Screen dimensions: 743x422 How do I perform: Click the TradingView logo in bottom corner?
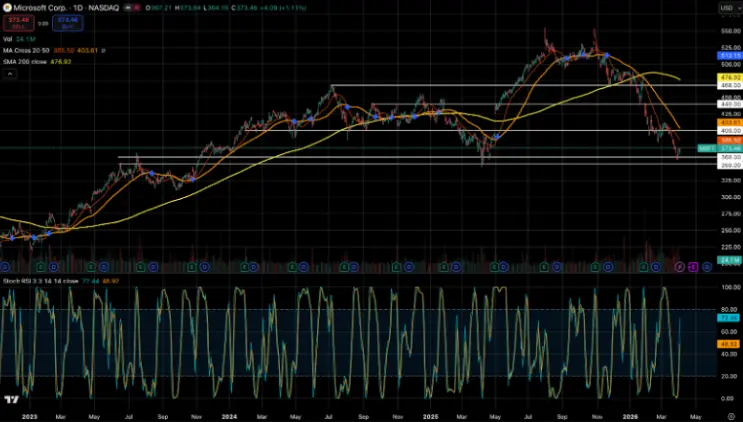12,399
